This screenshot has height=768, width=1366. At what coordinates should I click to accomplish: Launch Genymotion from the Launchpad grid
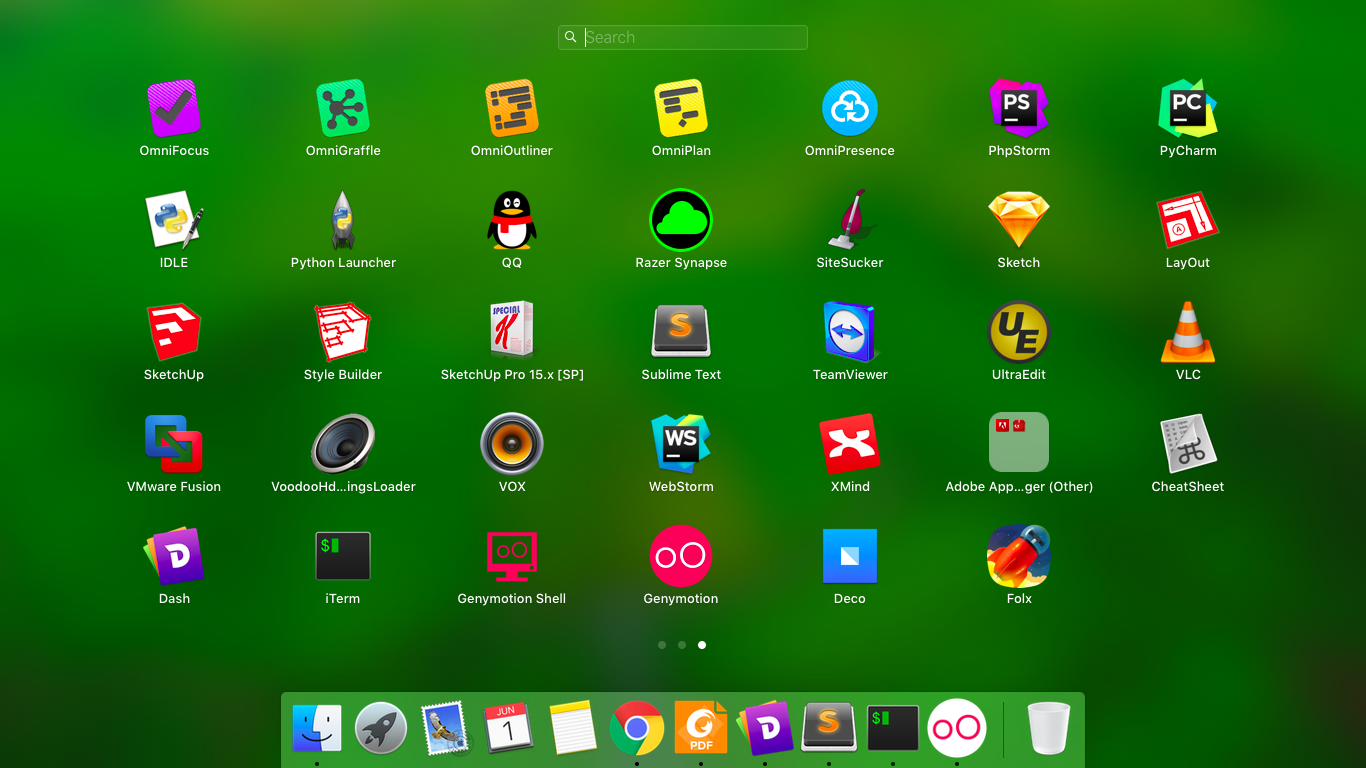pos(681,556)
